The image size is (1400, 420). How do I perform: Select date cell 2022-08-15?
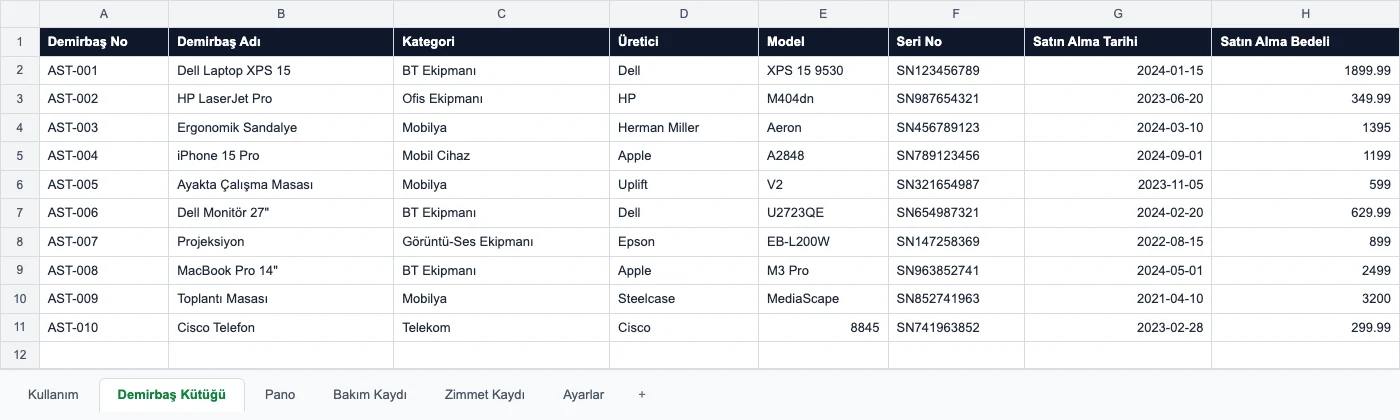click(1118, 242)
